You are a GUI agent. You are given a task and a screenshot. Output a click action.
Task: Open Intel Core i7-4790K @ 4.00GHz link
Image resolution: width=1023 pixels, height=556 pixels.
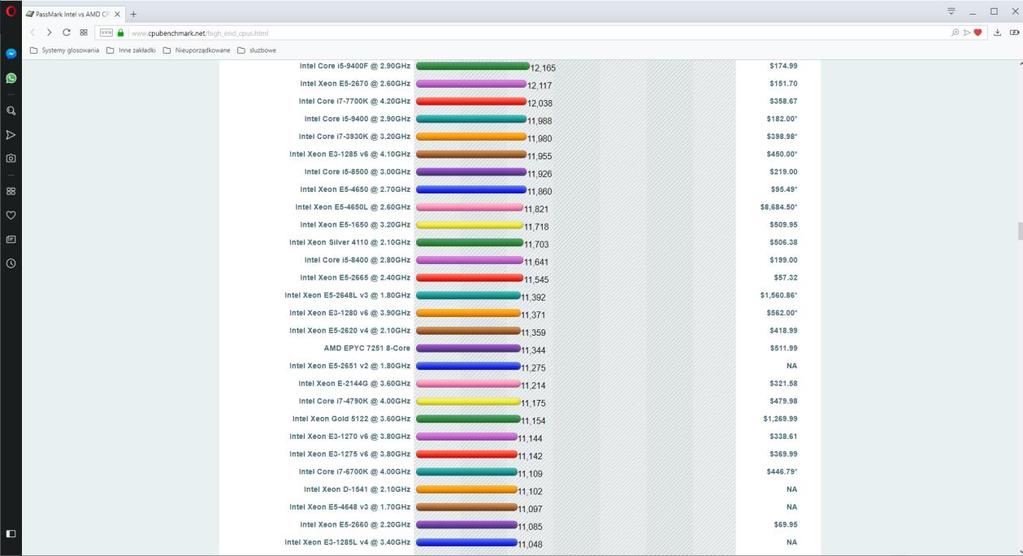[x=354, y=401]
